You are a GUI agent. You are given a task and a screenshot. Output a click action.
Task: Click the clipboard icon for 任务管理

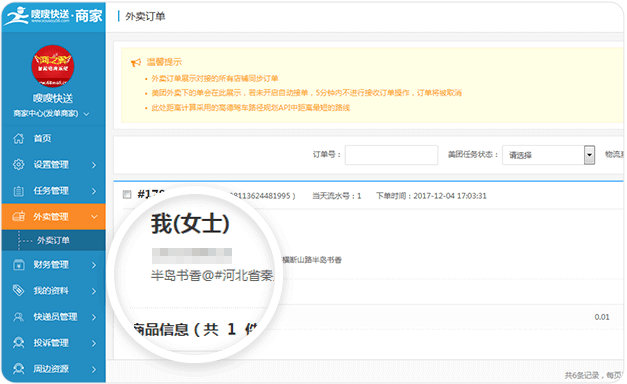(18, 191)
